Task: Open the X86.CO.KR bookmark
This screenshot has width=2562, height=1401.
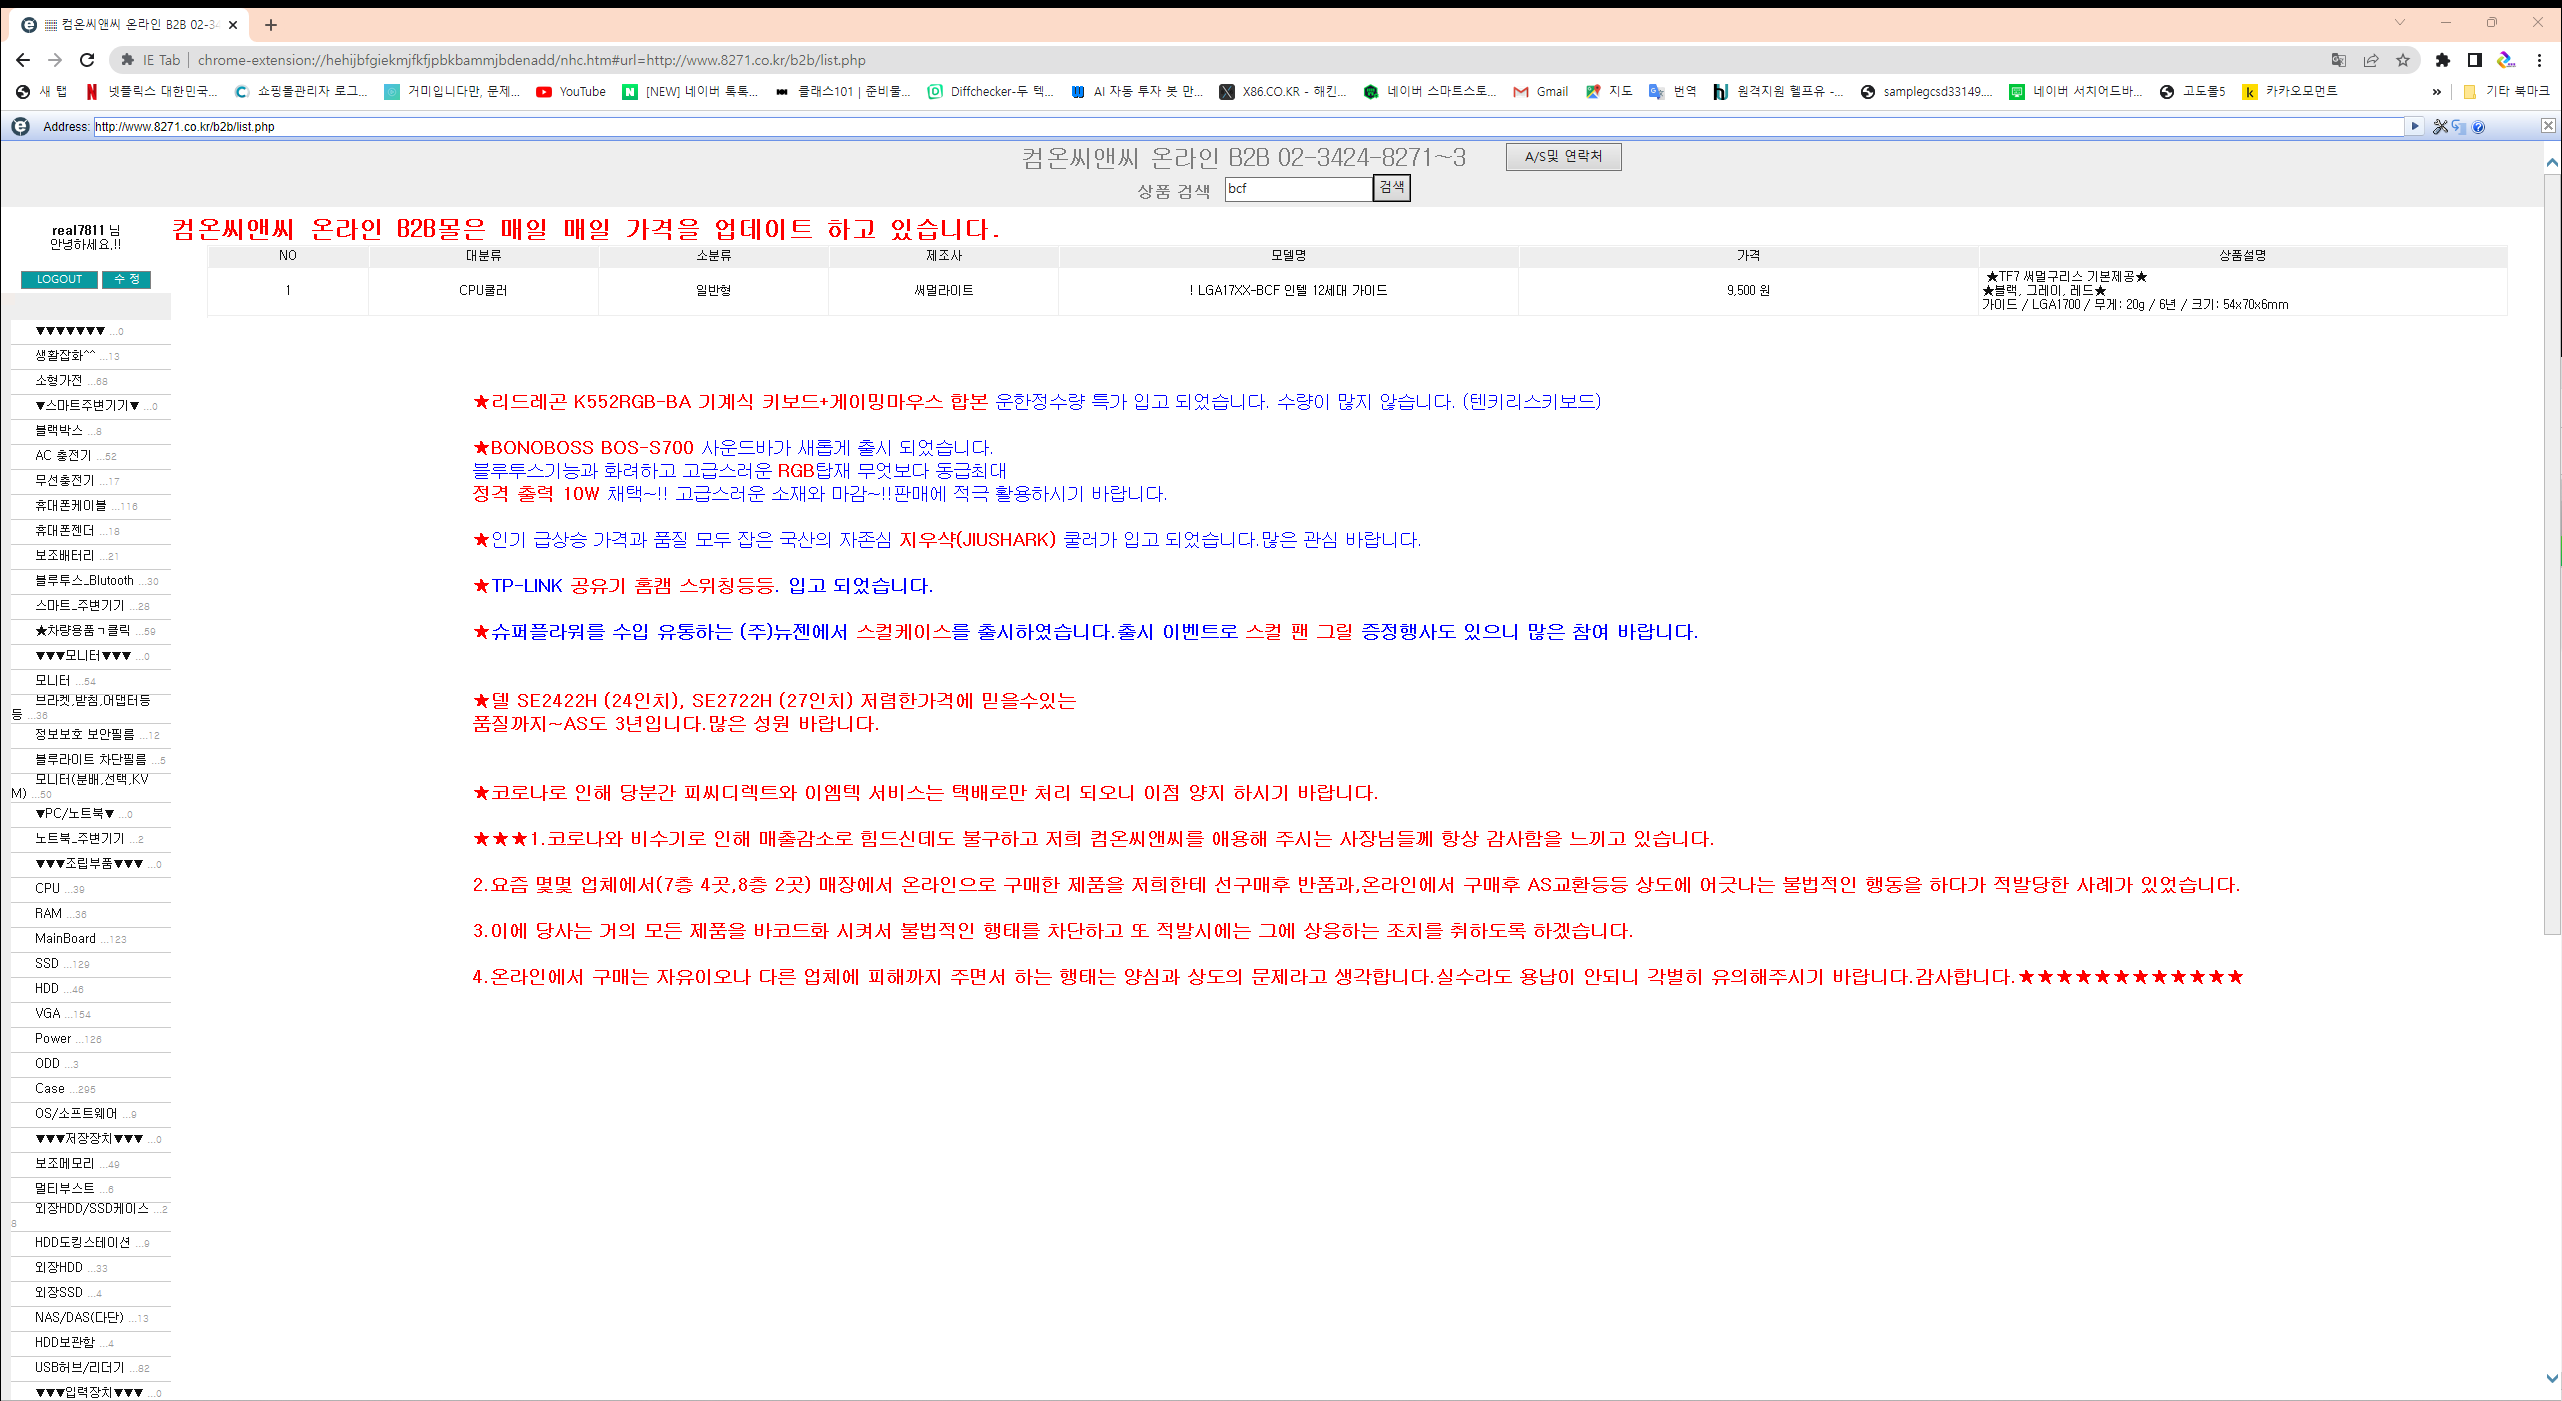Action: [1283, 91]
